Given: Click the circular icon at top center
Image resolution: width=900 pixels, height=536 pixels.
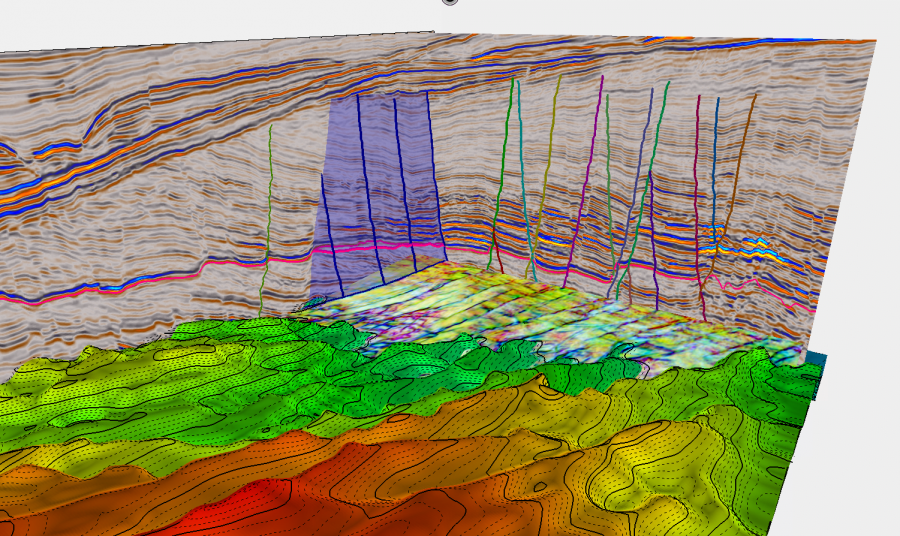Looking at the screenshot, I should point(449,1).
